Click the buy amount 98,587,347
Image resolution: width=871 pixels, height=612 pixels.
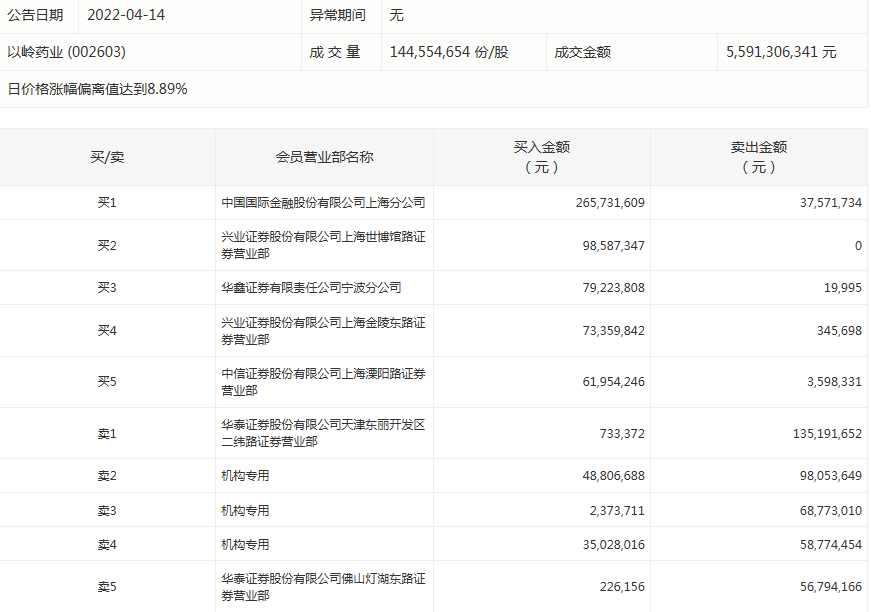[613, 245]
